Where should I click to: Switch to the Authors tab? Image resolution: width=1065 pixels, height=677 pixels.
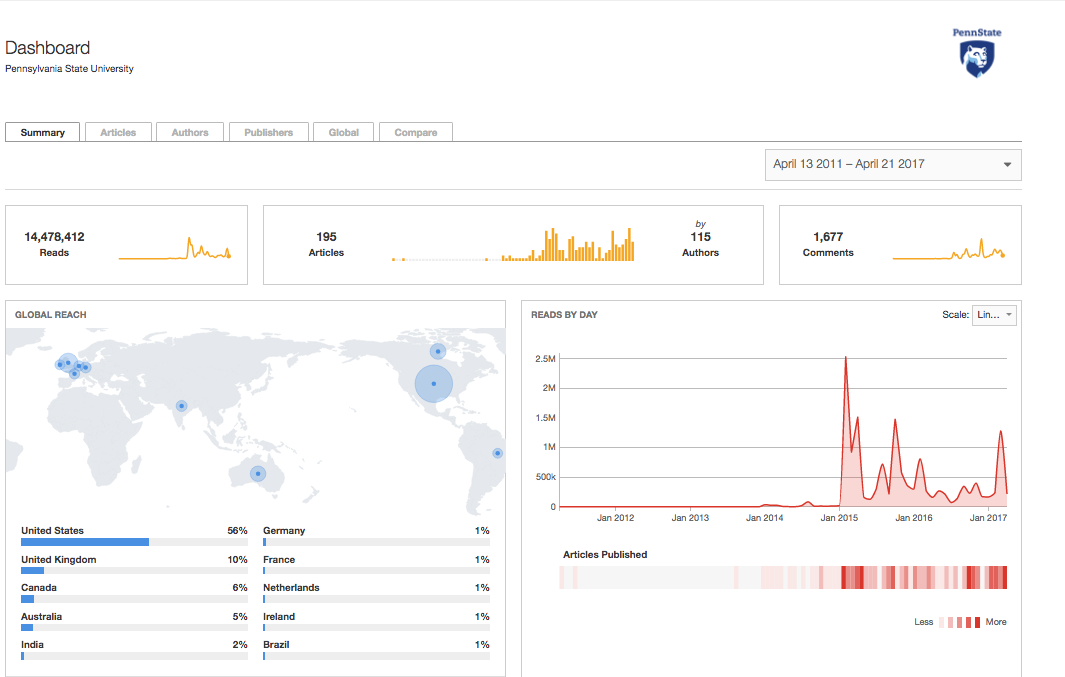[x=190, y=132]
